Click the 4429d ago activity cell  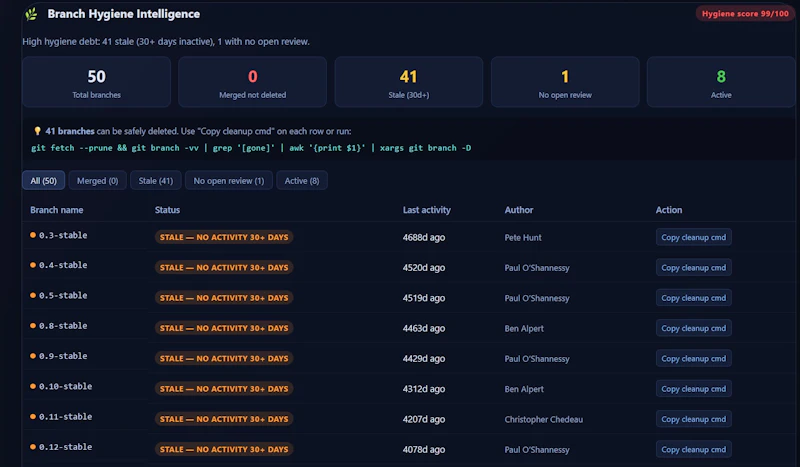point(424,359)
